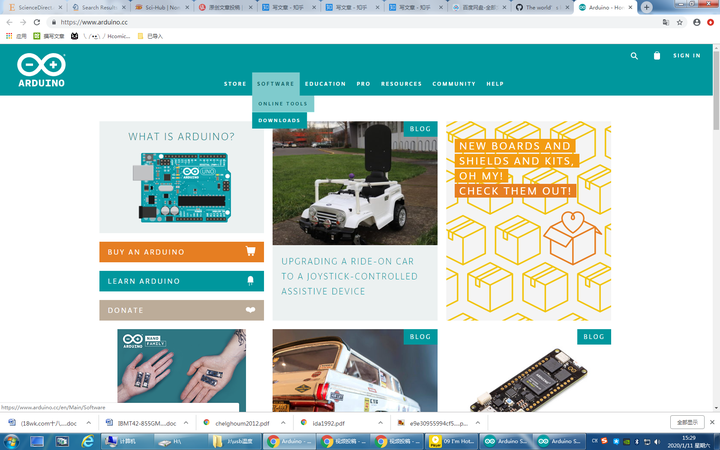Open the Nano Family hands image

[181, 370]
